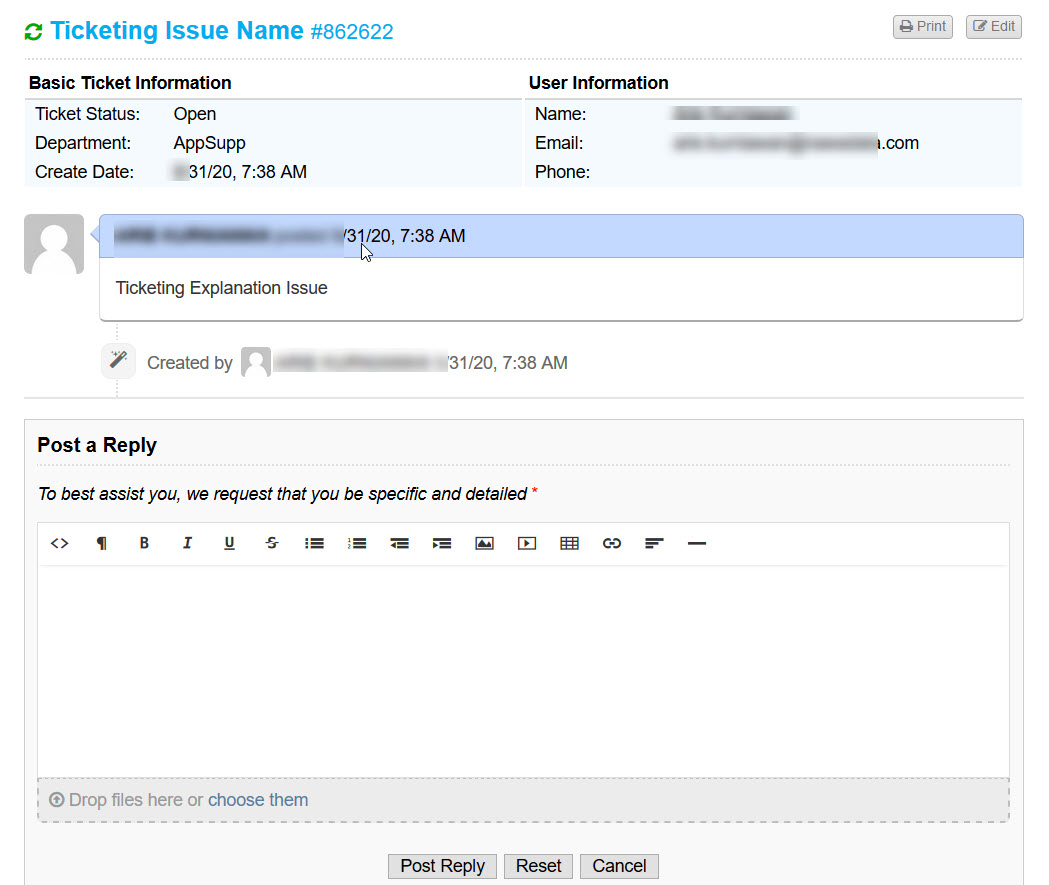Image resolution: width=1049 pixels, height=885 pixels.
Task: Decrease indent with the outdent icon
Action: pos(399,543)
